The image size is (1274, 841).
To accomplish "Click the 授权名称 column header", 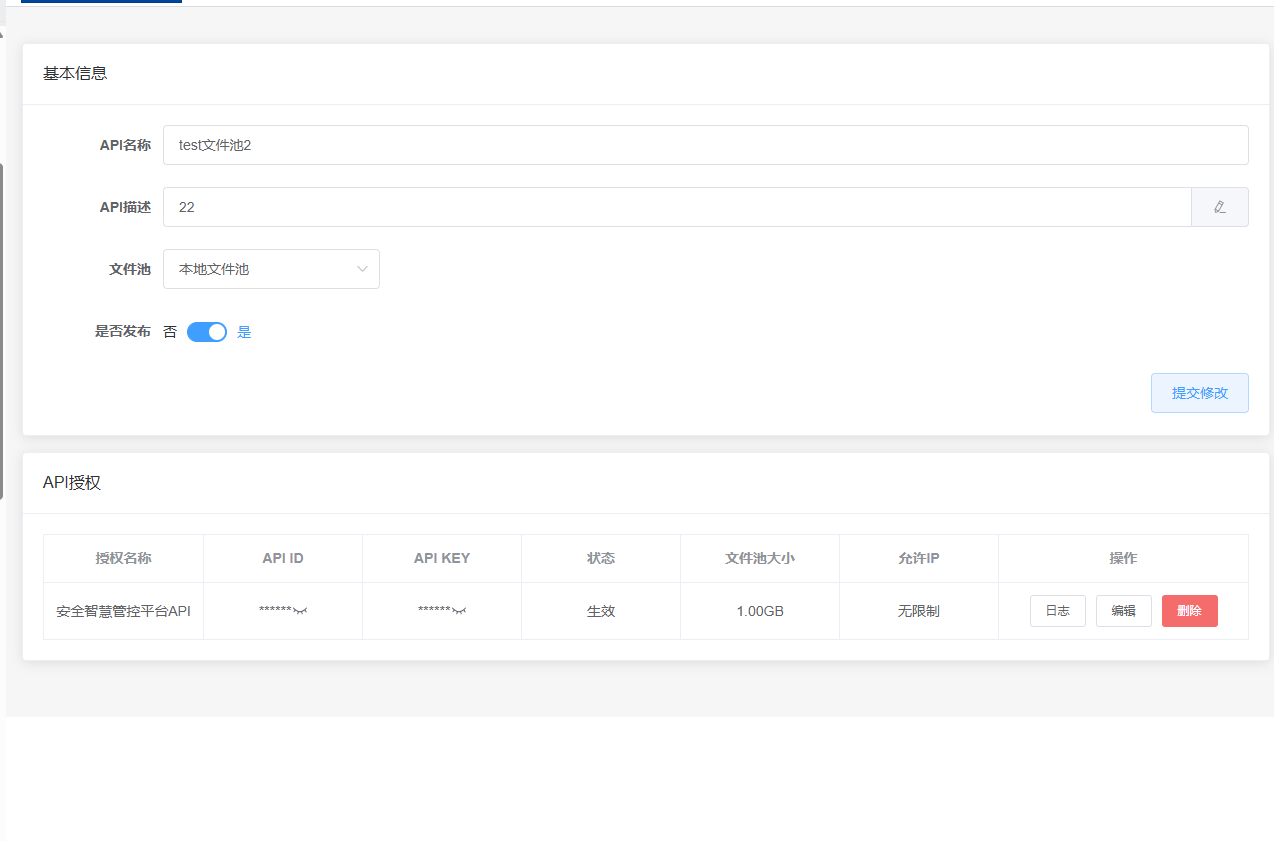I will 123,558.
